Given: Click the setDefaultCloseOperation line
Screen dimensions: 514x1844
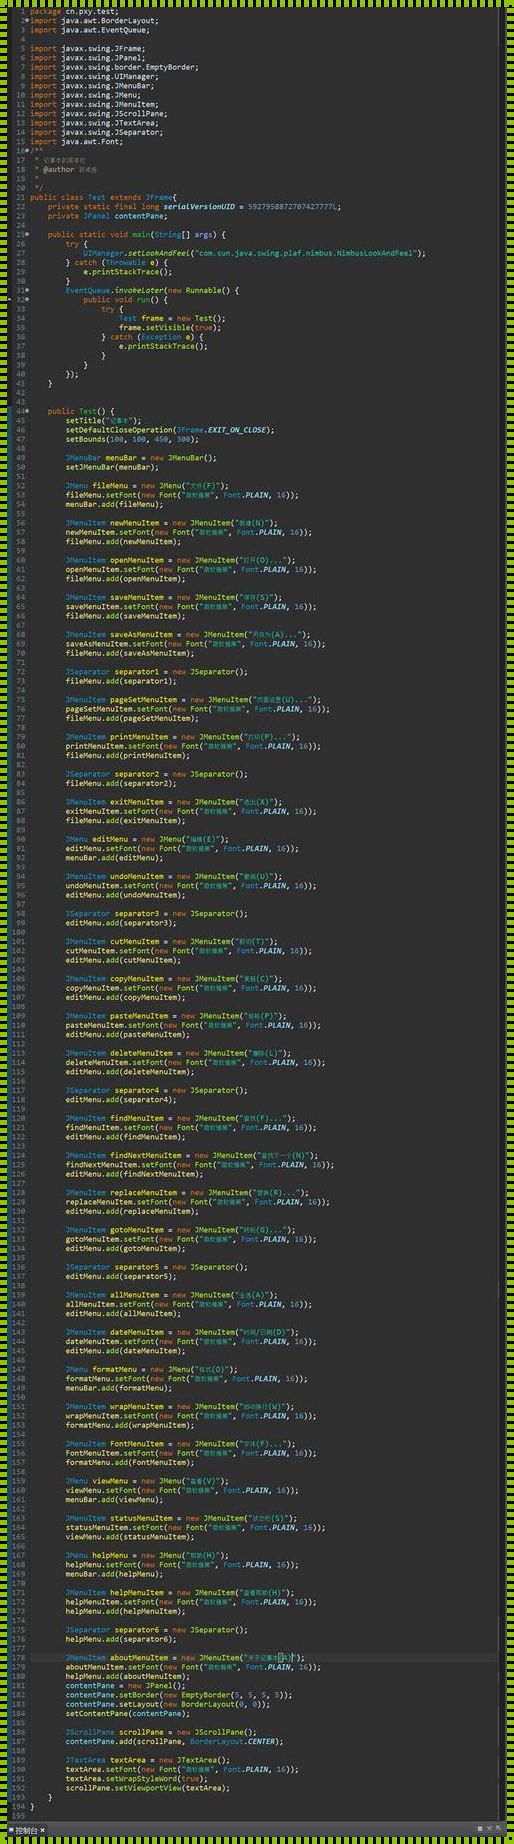Looking at the screenshot, I should [x=170, y=430].
